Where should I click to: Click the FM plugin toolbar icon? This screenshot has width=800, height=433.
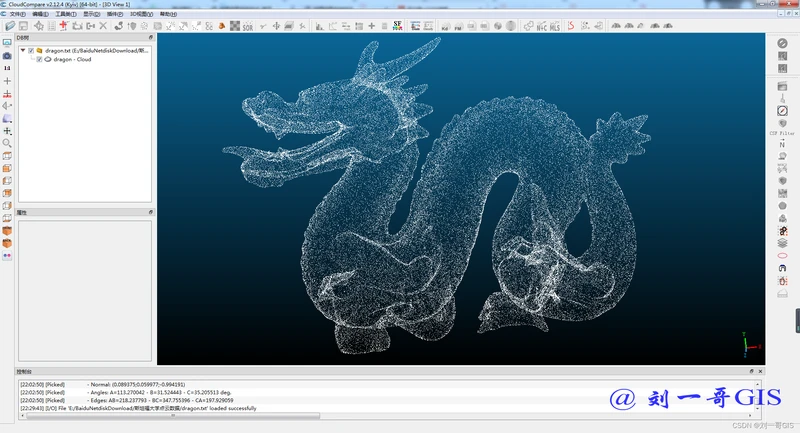point(459,27)
